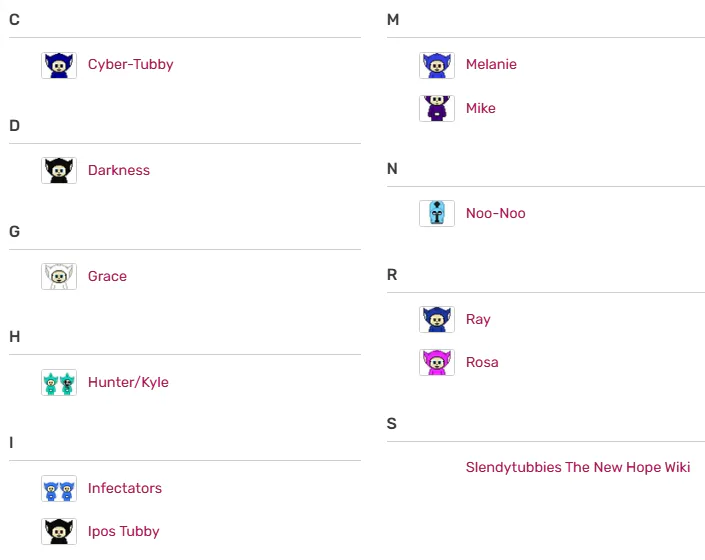Click the Ray character thumbnail icon
This screenshot has width=705, height=560.
click(436, 320)
